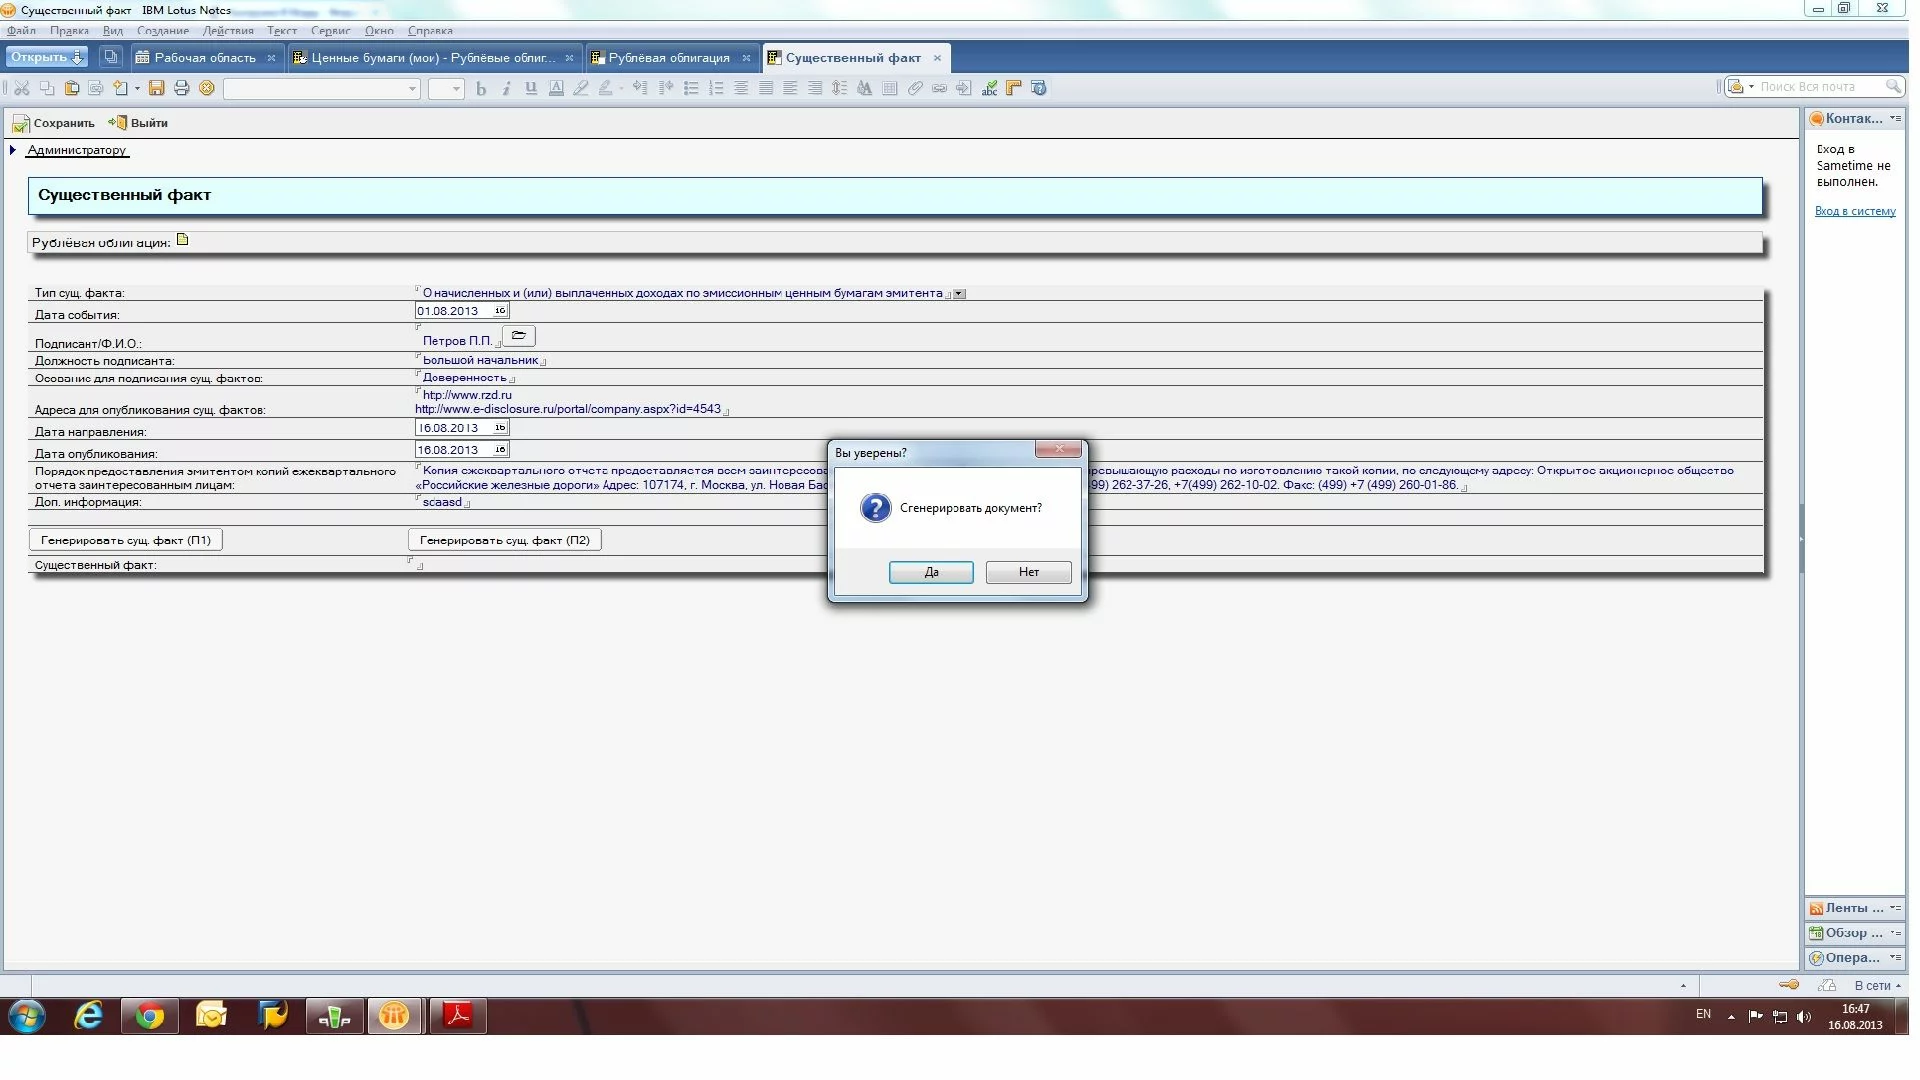Open the font name dropdown
Image resolution: width=1920 pixels, height=1080 pixels.
tap(411, 89)
